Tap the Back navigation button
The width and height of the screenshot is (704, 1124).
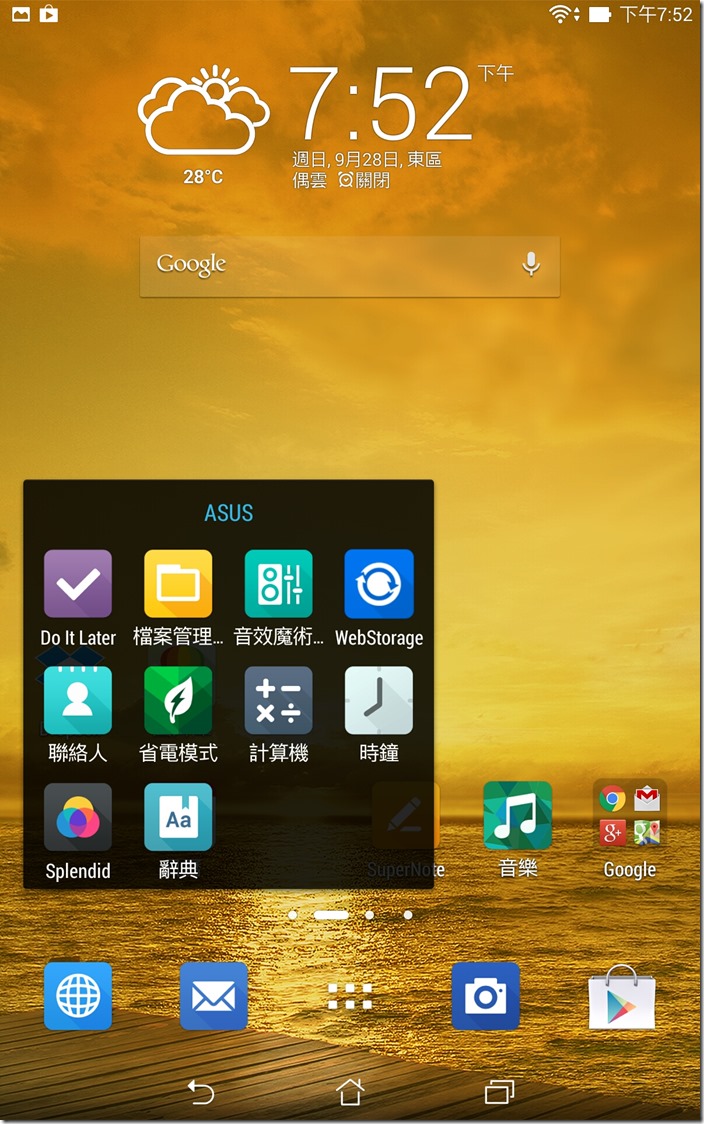pyautogui.click(x=201, y=1092)
